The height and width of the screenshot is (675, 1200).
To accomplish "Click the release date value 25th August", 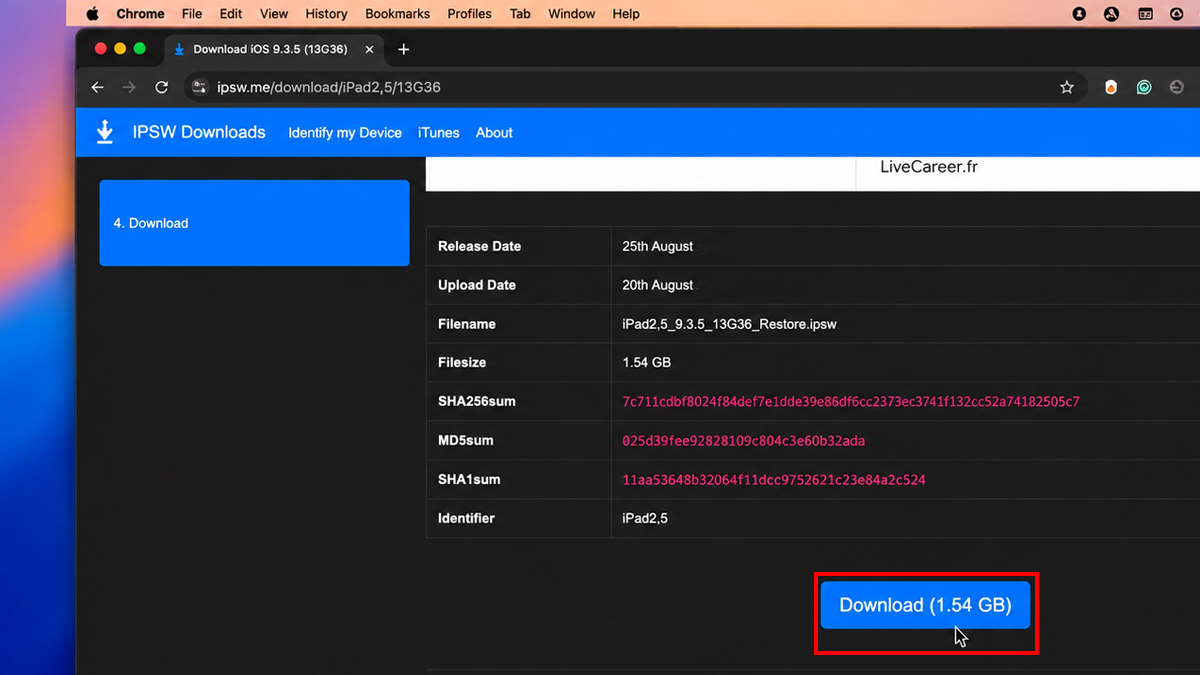I will 657,246.
